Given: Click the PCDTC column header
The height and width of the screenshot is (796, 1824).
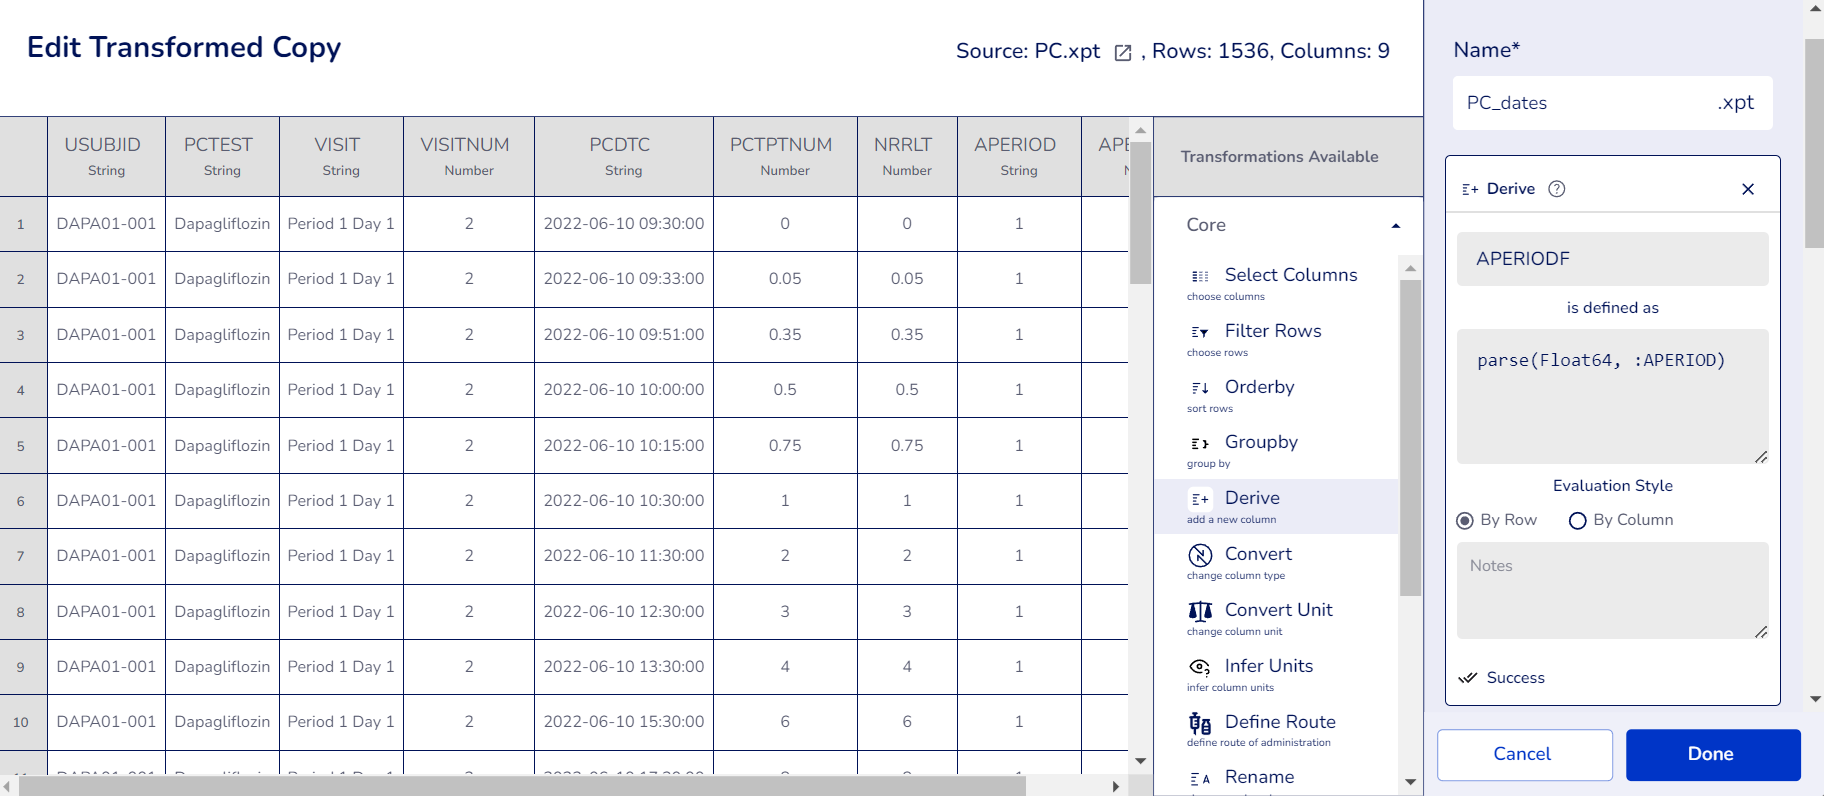Looking at the screenshot, I should 624,157.
